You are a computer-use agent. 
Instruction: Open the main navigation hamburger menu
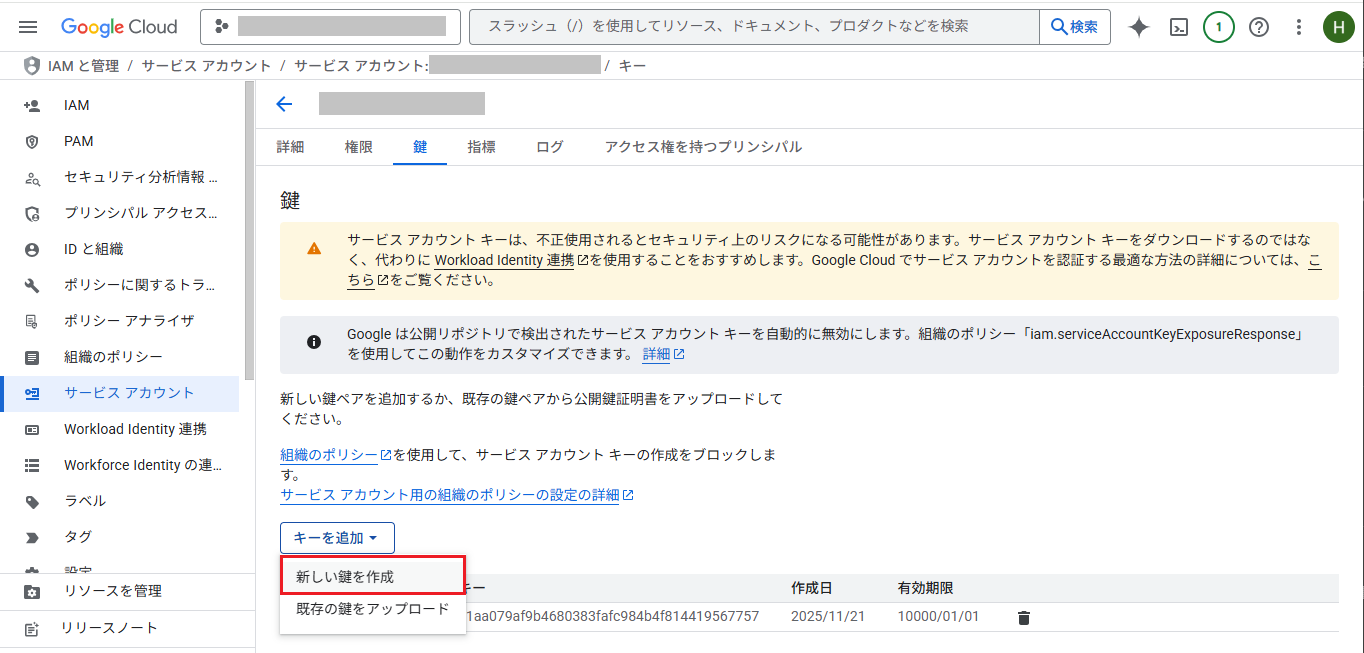28,27
